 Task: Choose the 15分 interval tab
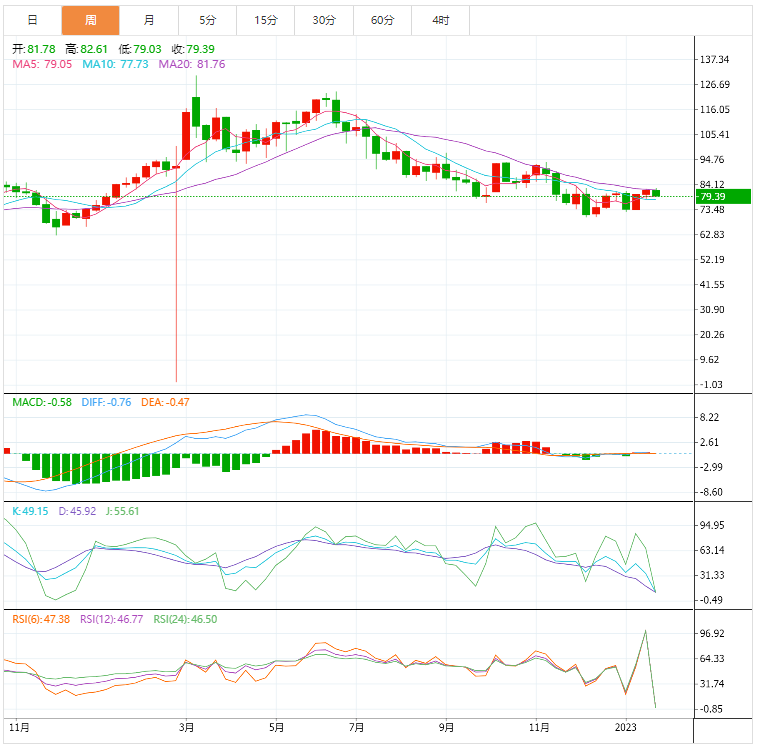[266, 20]
